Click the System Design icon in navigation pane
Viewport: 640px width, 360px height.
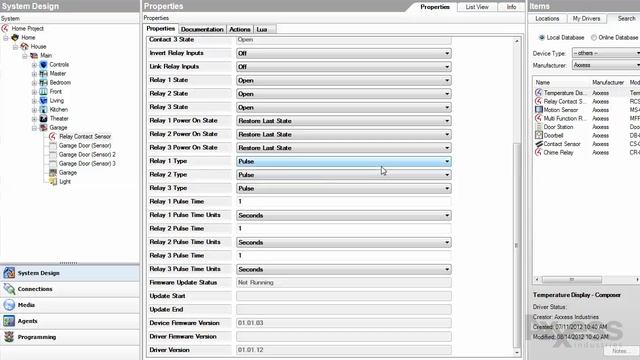pos(9,273)
